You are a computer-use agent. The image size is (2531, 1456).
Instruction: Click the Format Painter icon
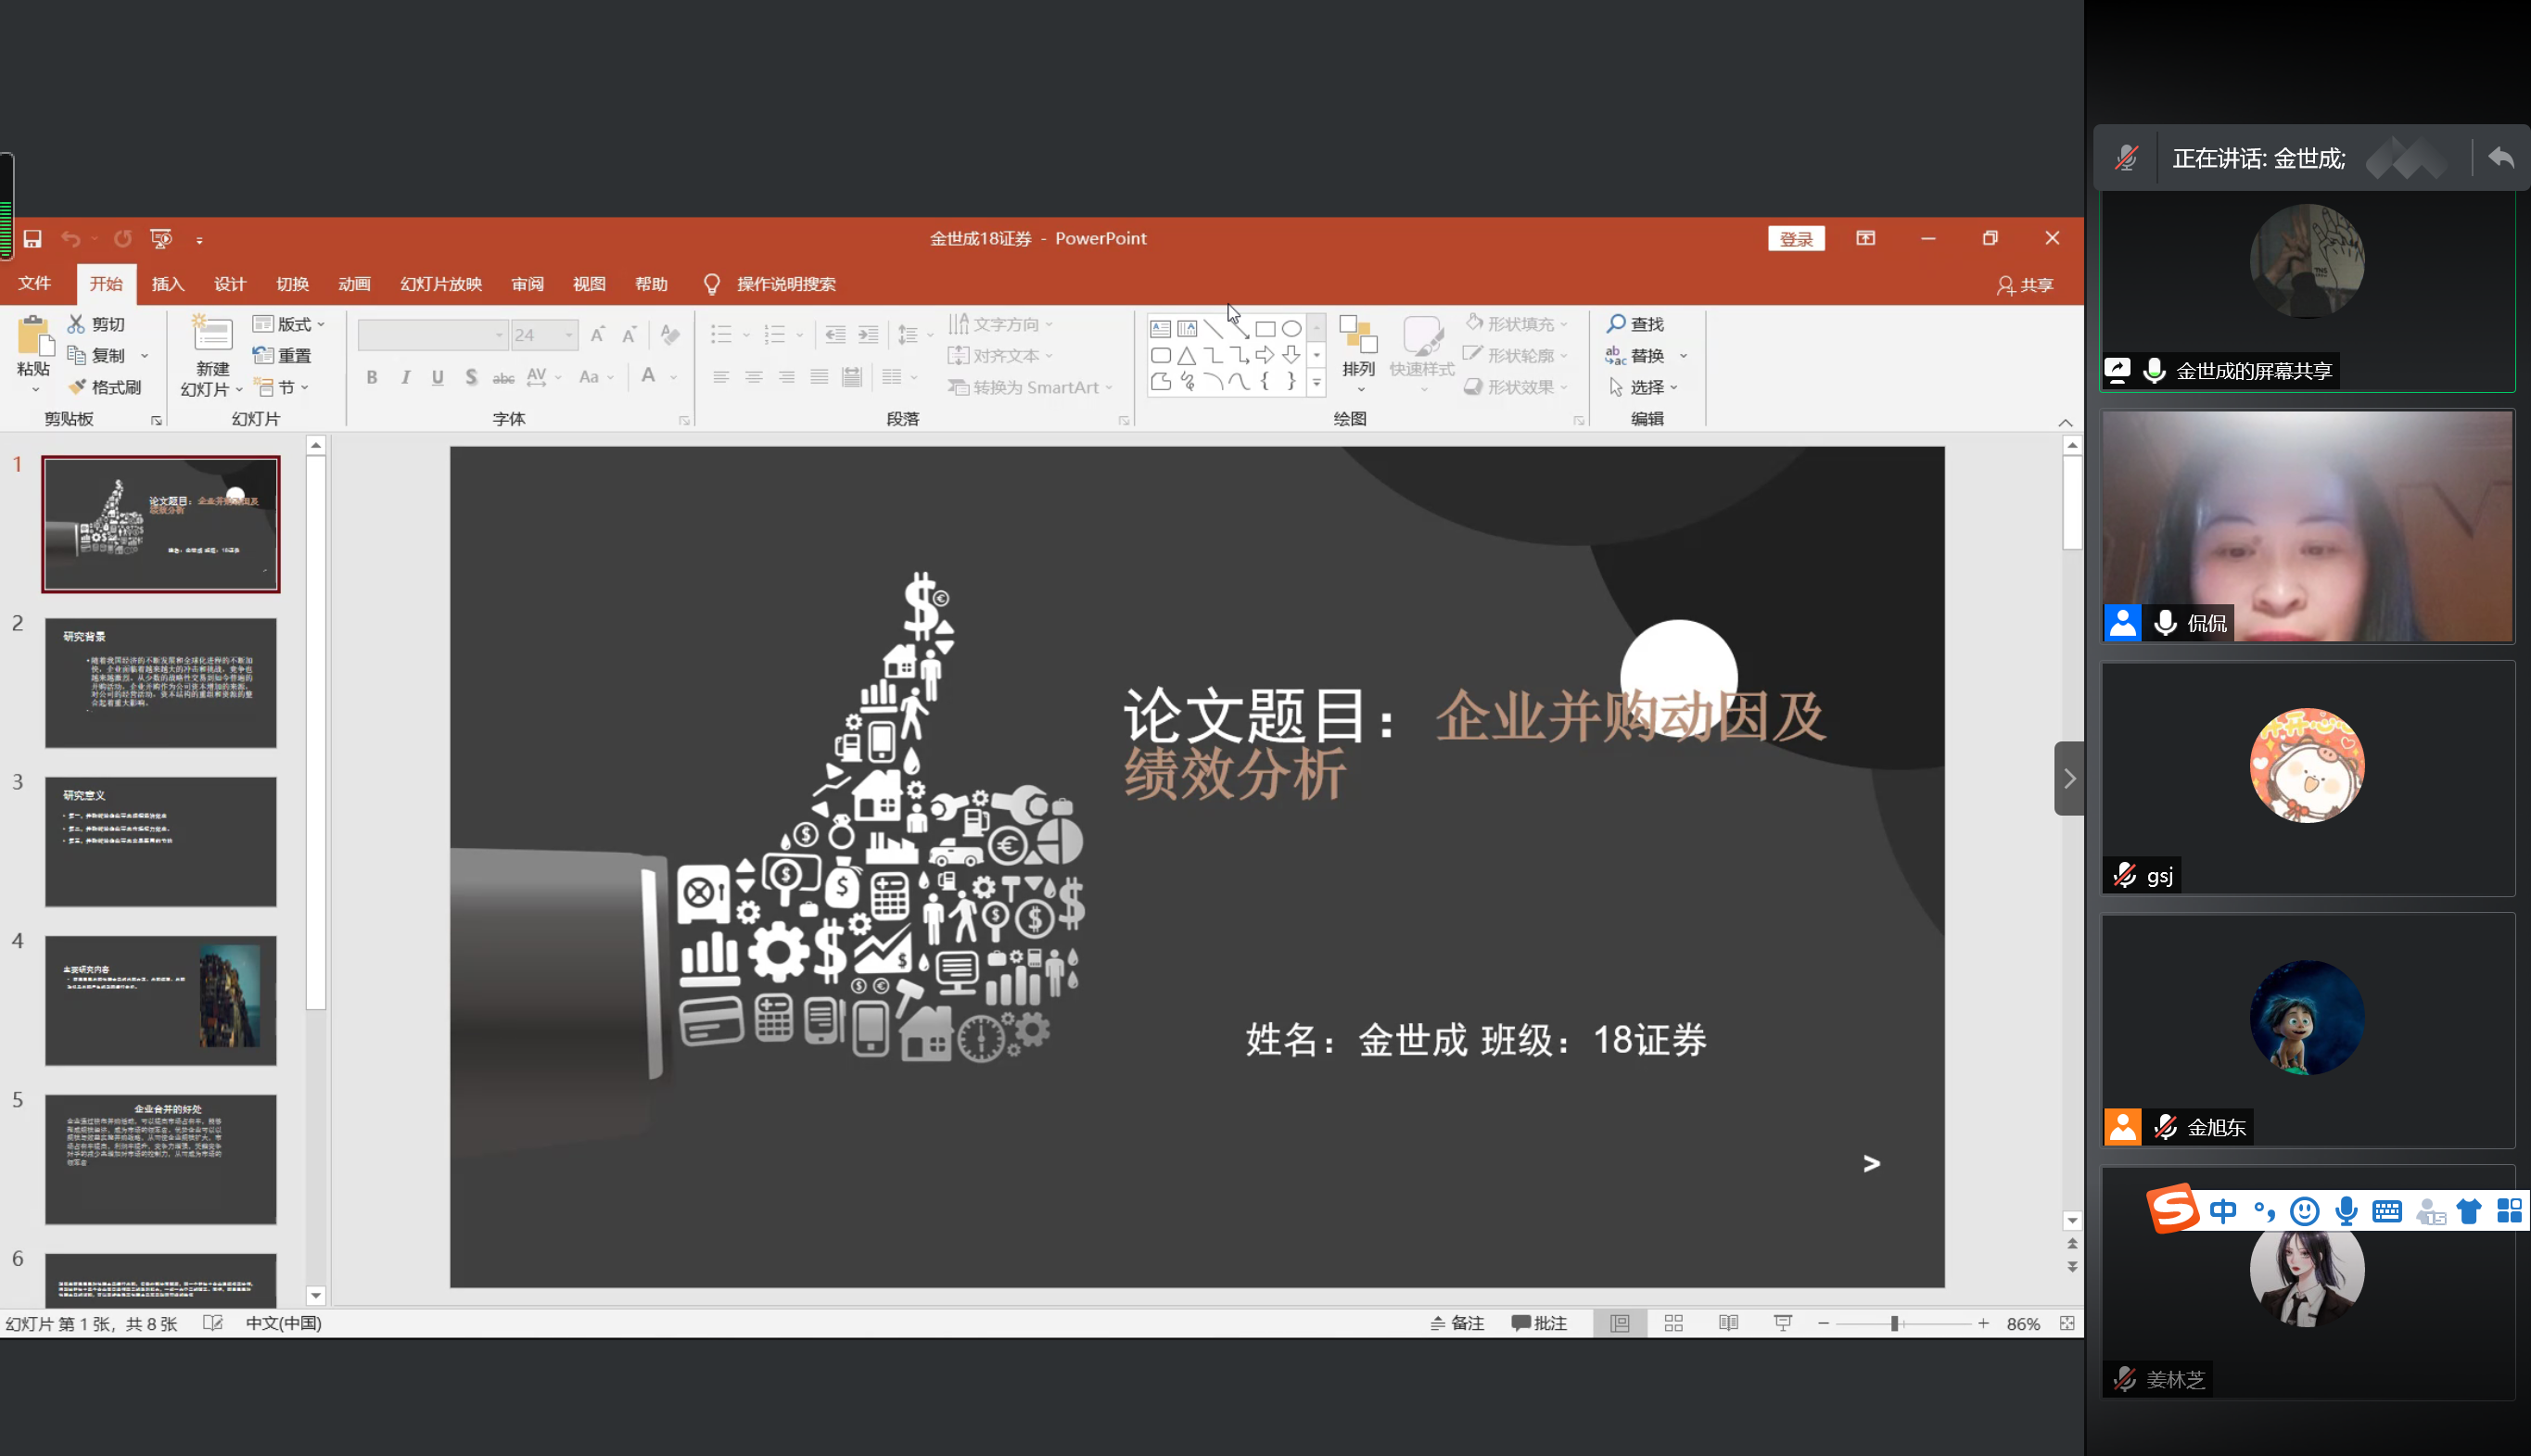pos(77,387)
